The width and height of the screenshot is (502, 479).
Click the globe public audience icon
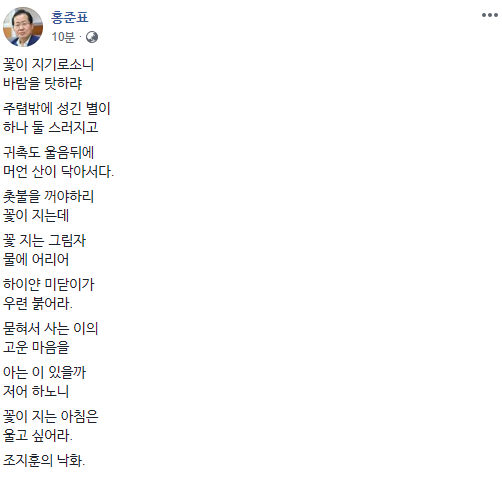(92, 37)
